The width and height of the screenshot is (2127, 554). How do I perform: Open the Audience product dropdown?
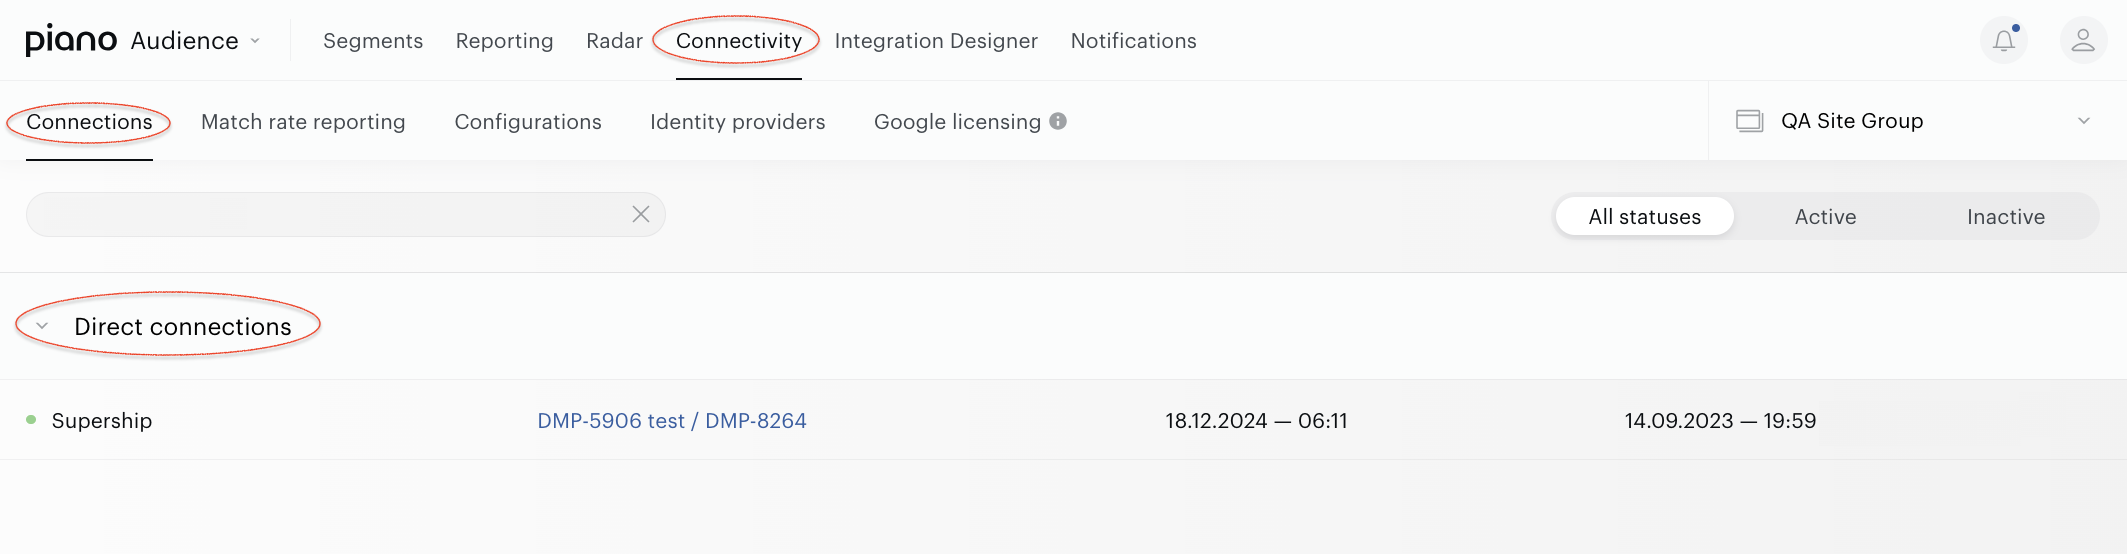196,40
